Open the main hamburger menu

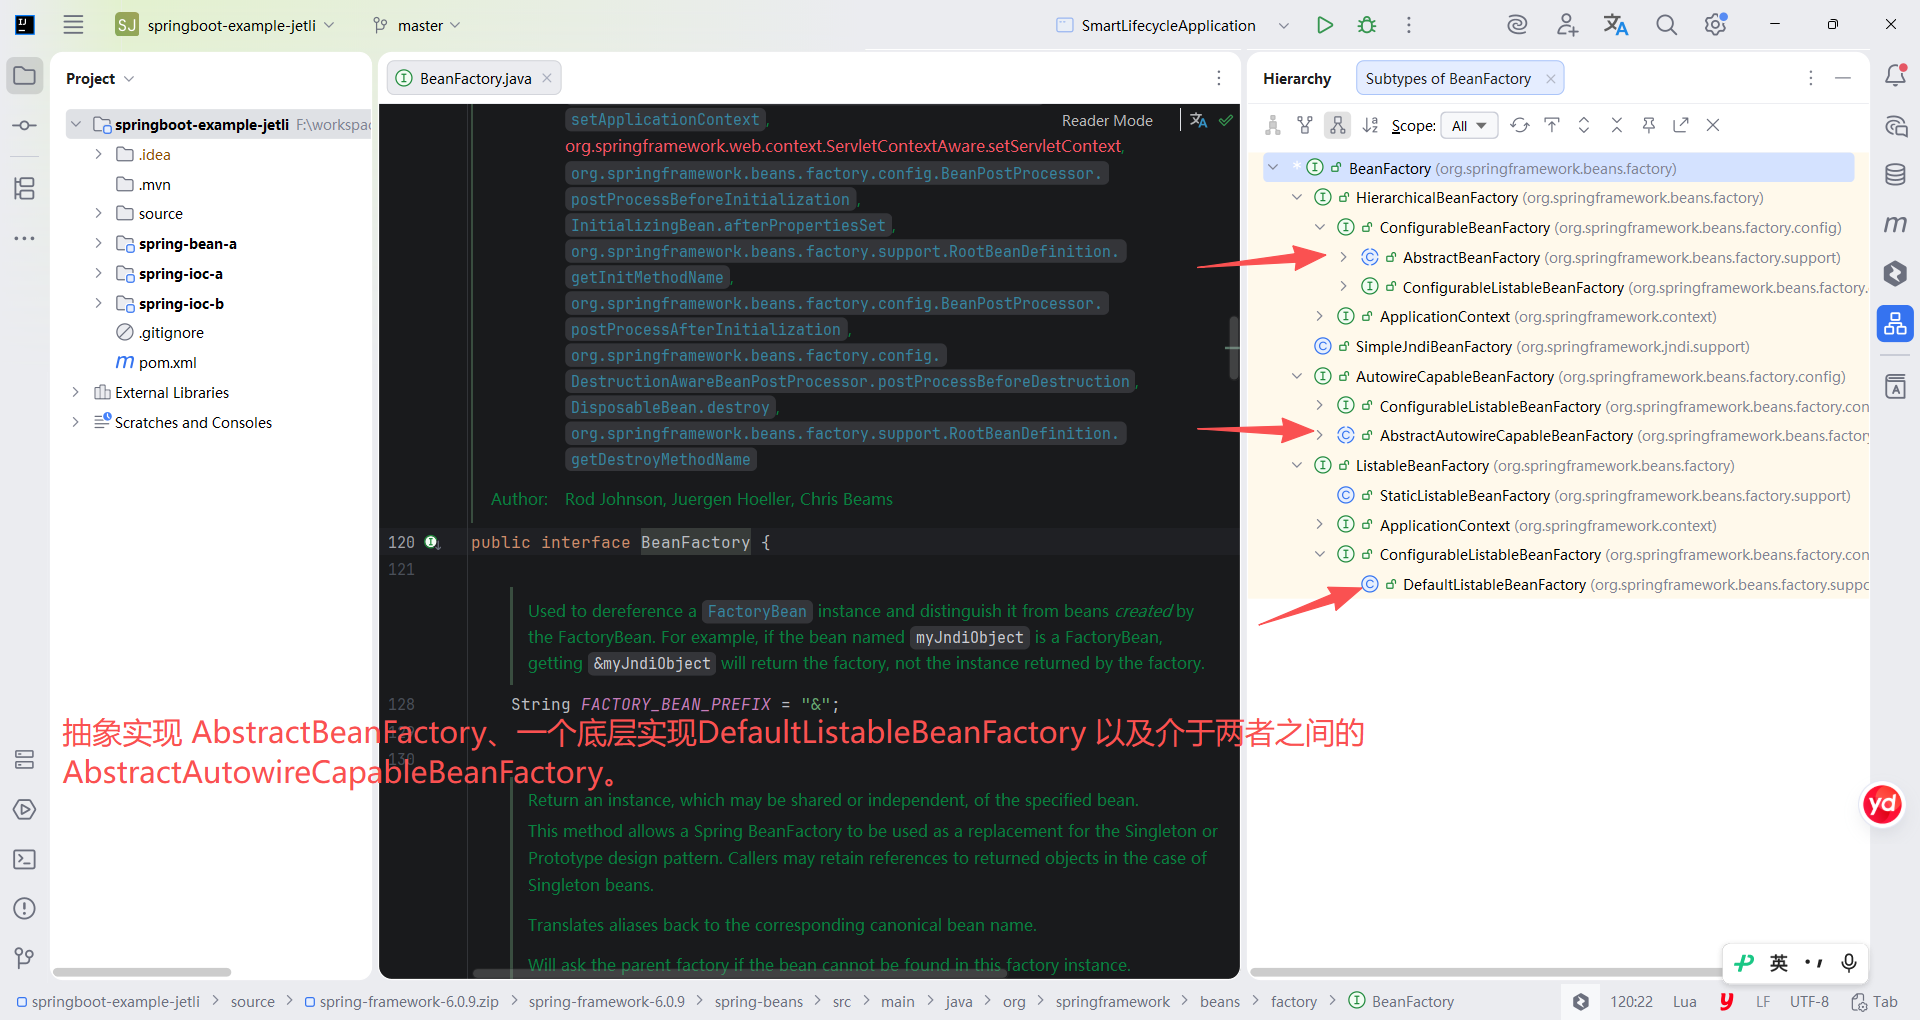(73, 25)
